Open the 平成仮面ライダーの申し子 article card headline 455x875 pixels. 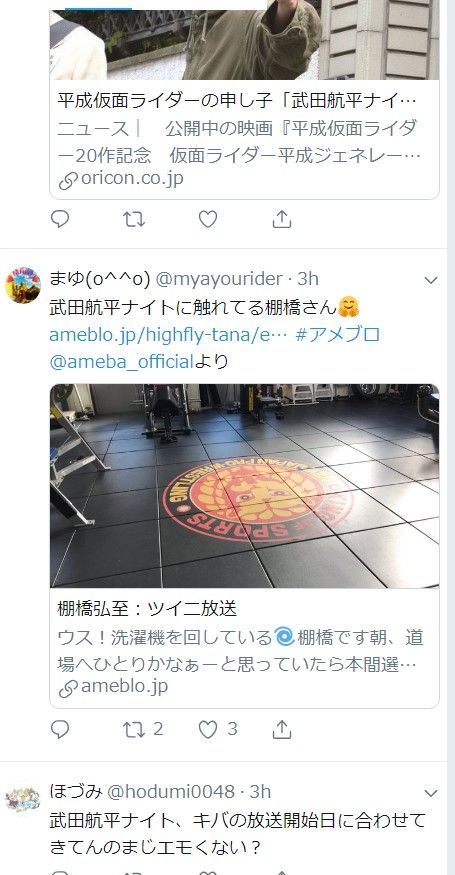click(237, 101)
